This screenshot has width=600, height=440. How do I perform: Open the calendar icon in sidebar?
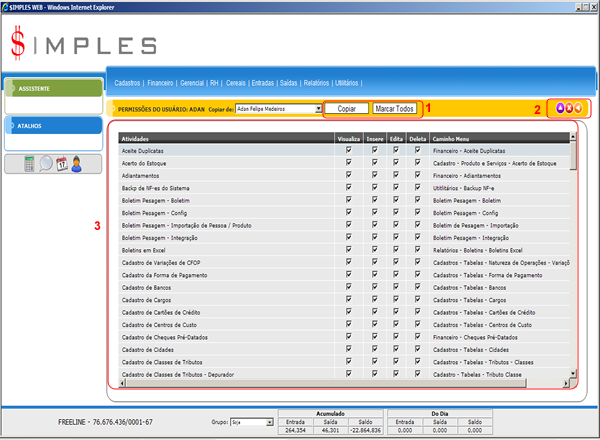coord(61,164)
